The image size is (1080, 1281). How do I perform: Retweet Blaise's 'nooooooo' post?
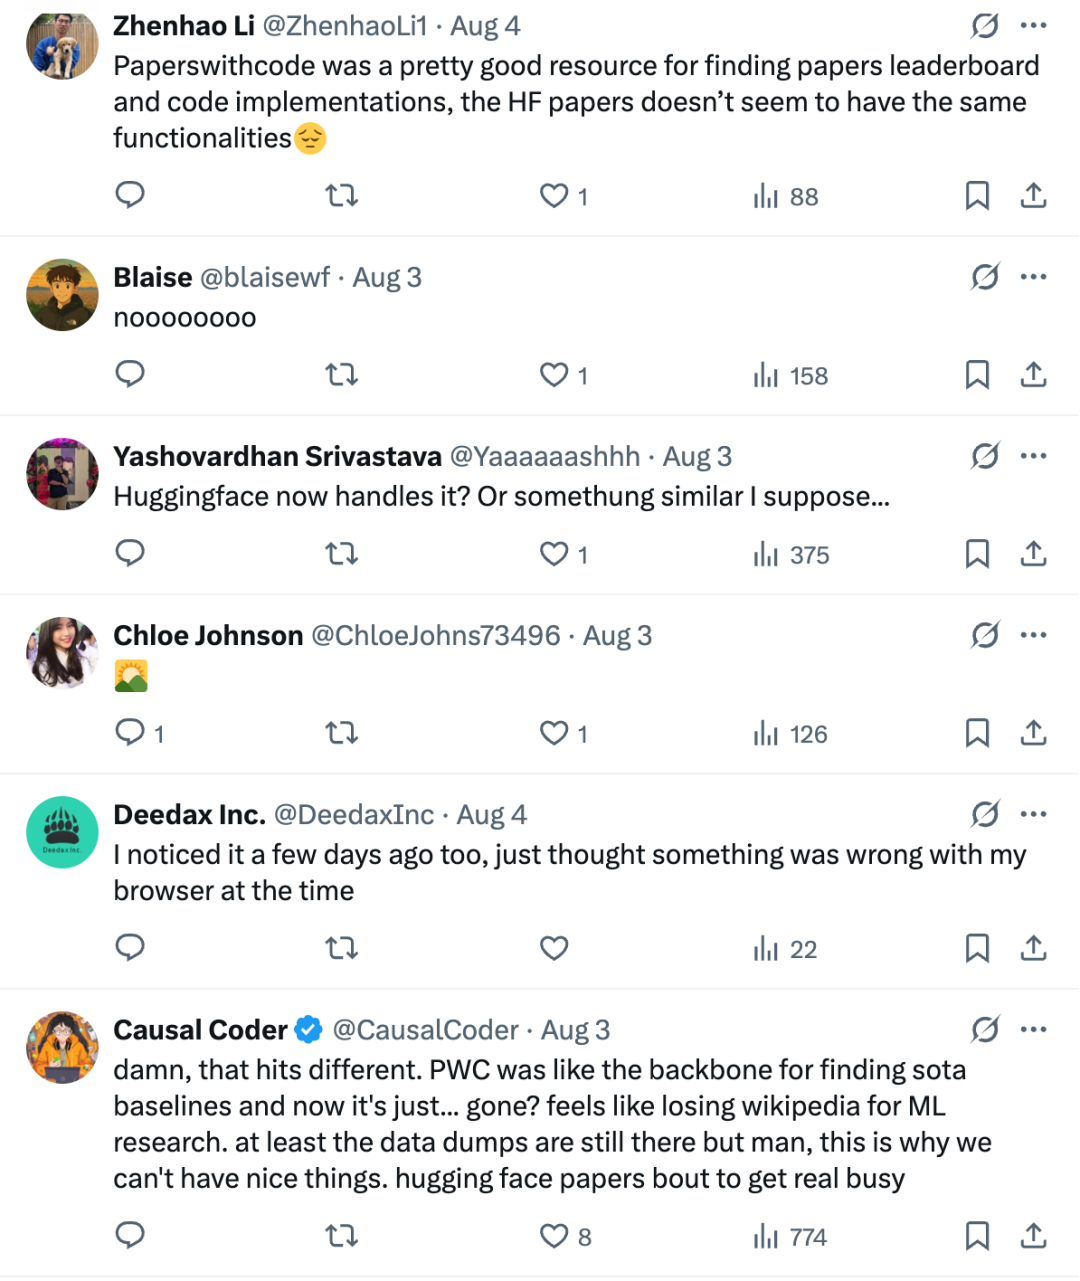point(342,375)
